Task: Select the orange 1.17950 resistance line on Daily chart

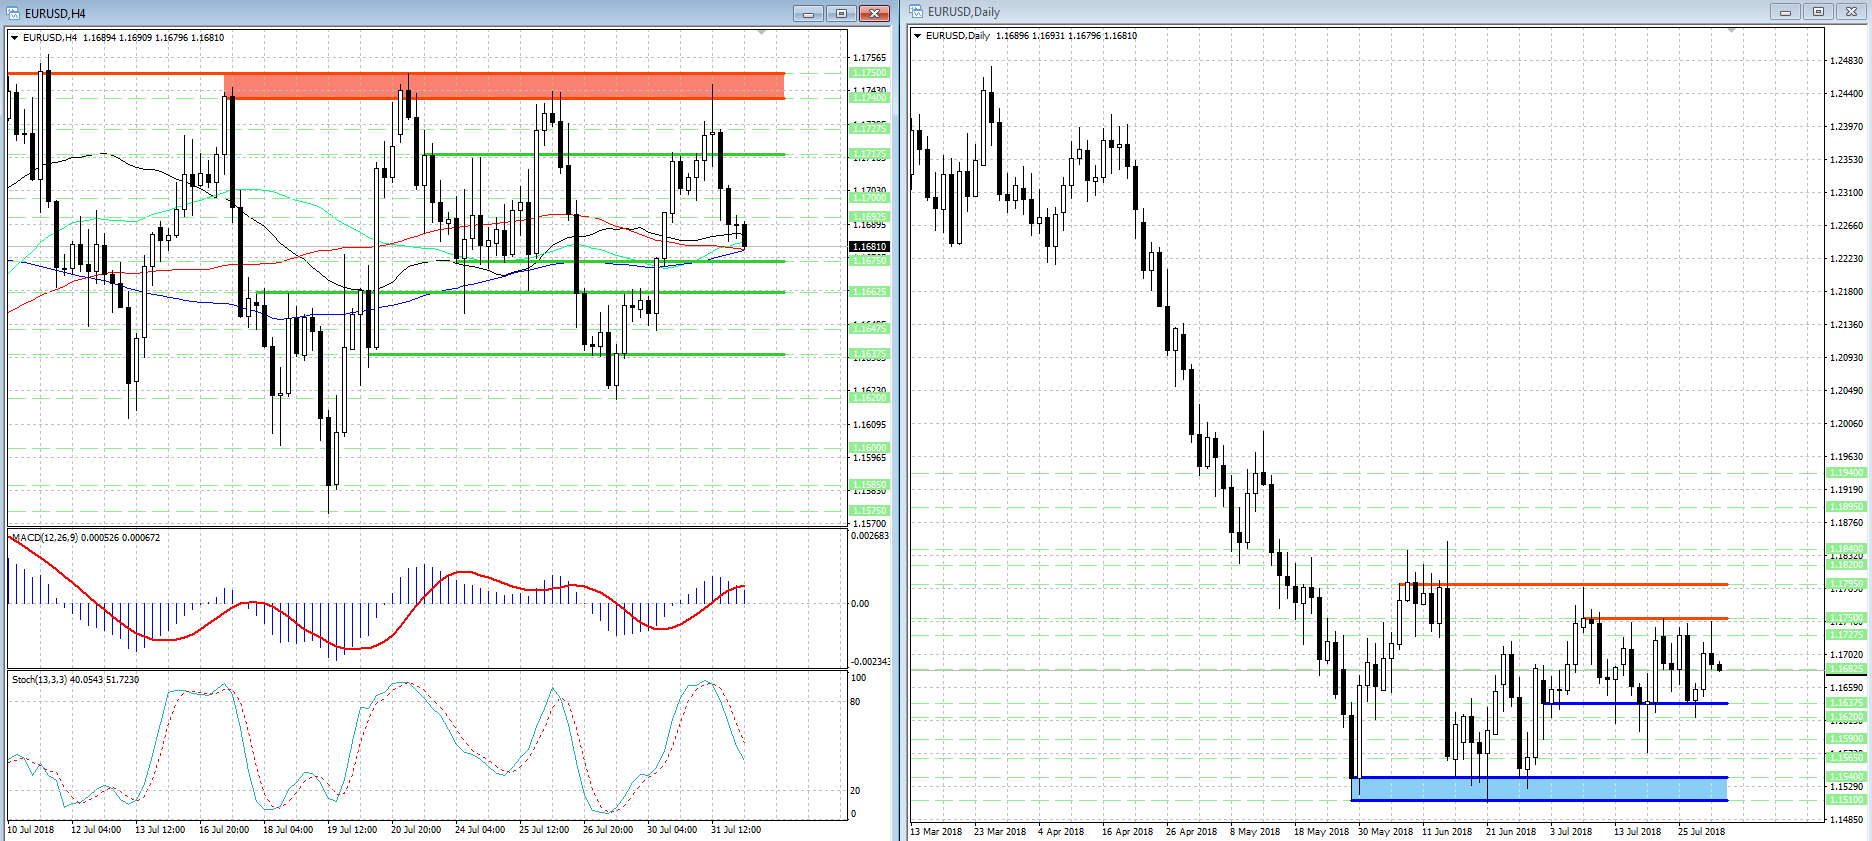Action: click(x=1563, y=584)
